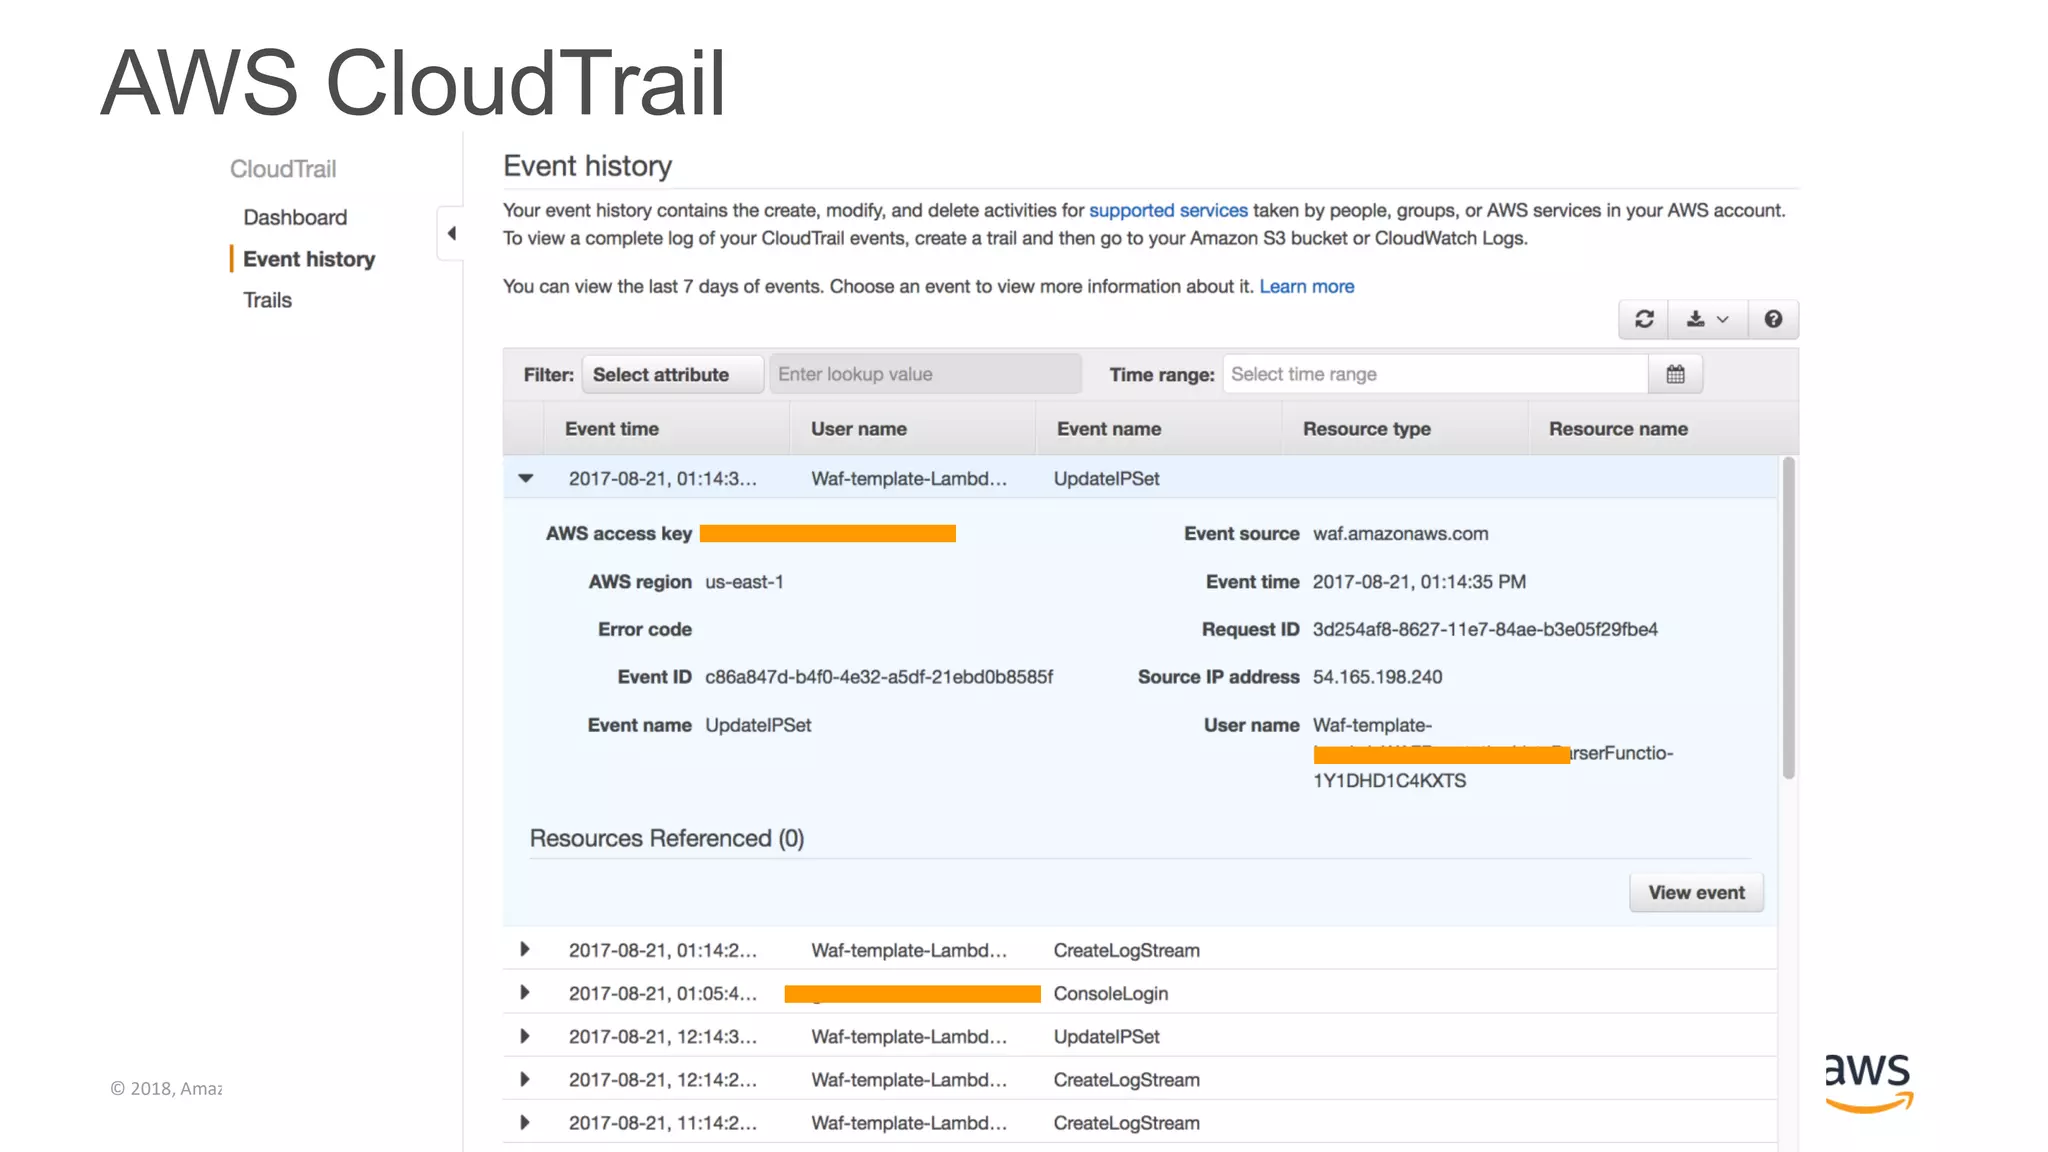Click the AWS logo on the slide
Image resolution: width=2048 pixels, height=1152 pixels.
pyautogui.click(x=1868, y=1082)
